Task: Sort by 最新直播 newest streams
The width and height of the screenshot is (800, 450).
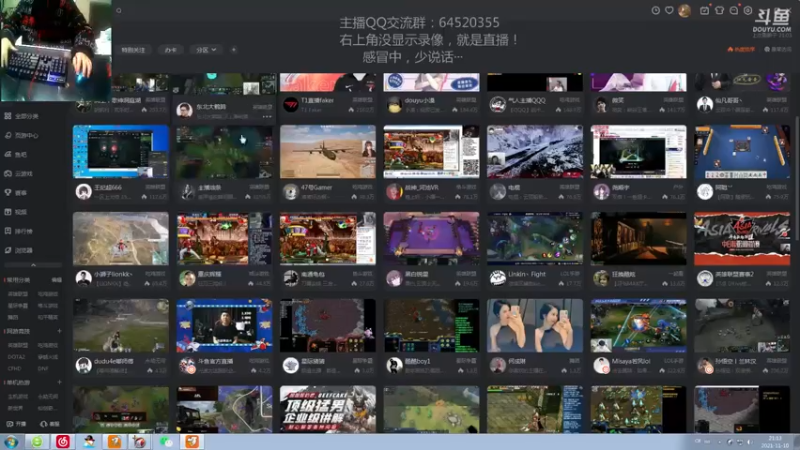Action: point(778,49)
